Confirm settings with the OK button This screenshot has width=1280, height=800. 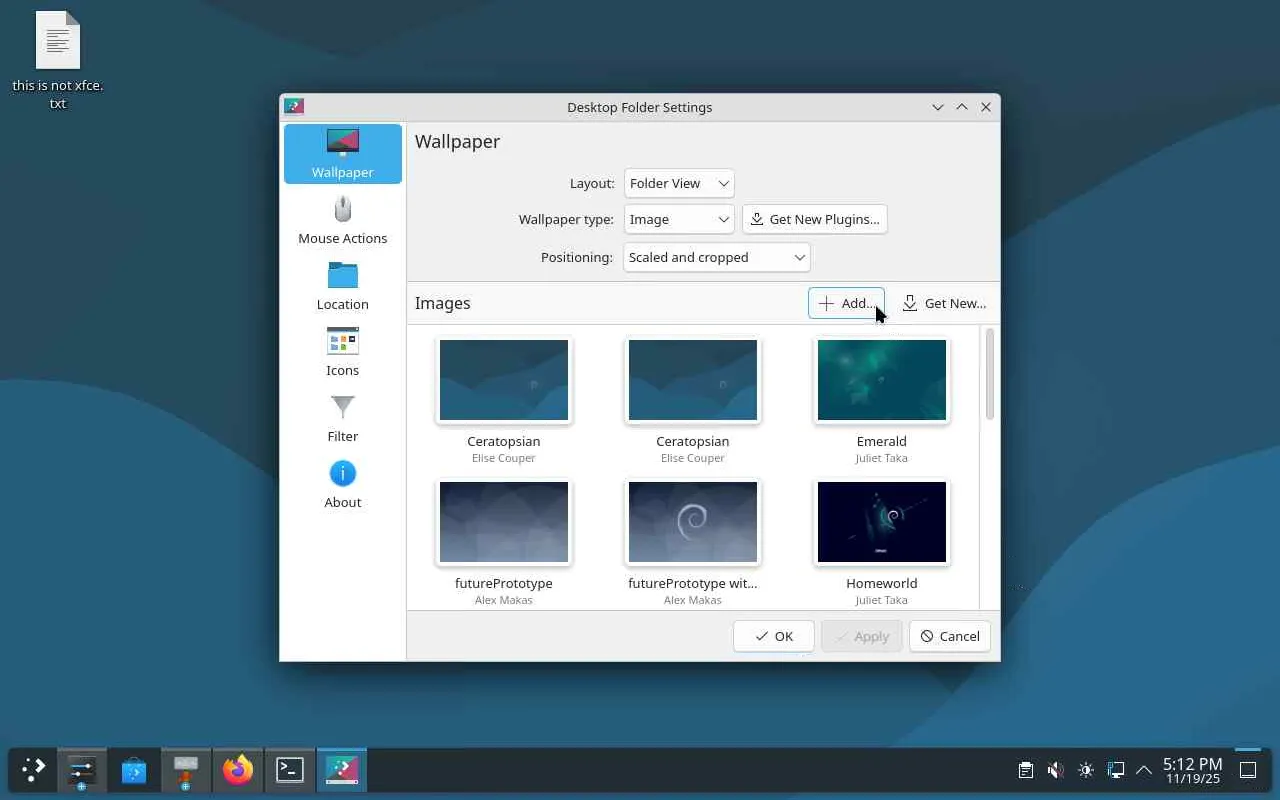pyautogui.click(x=773, y=636)
